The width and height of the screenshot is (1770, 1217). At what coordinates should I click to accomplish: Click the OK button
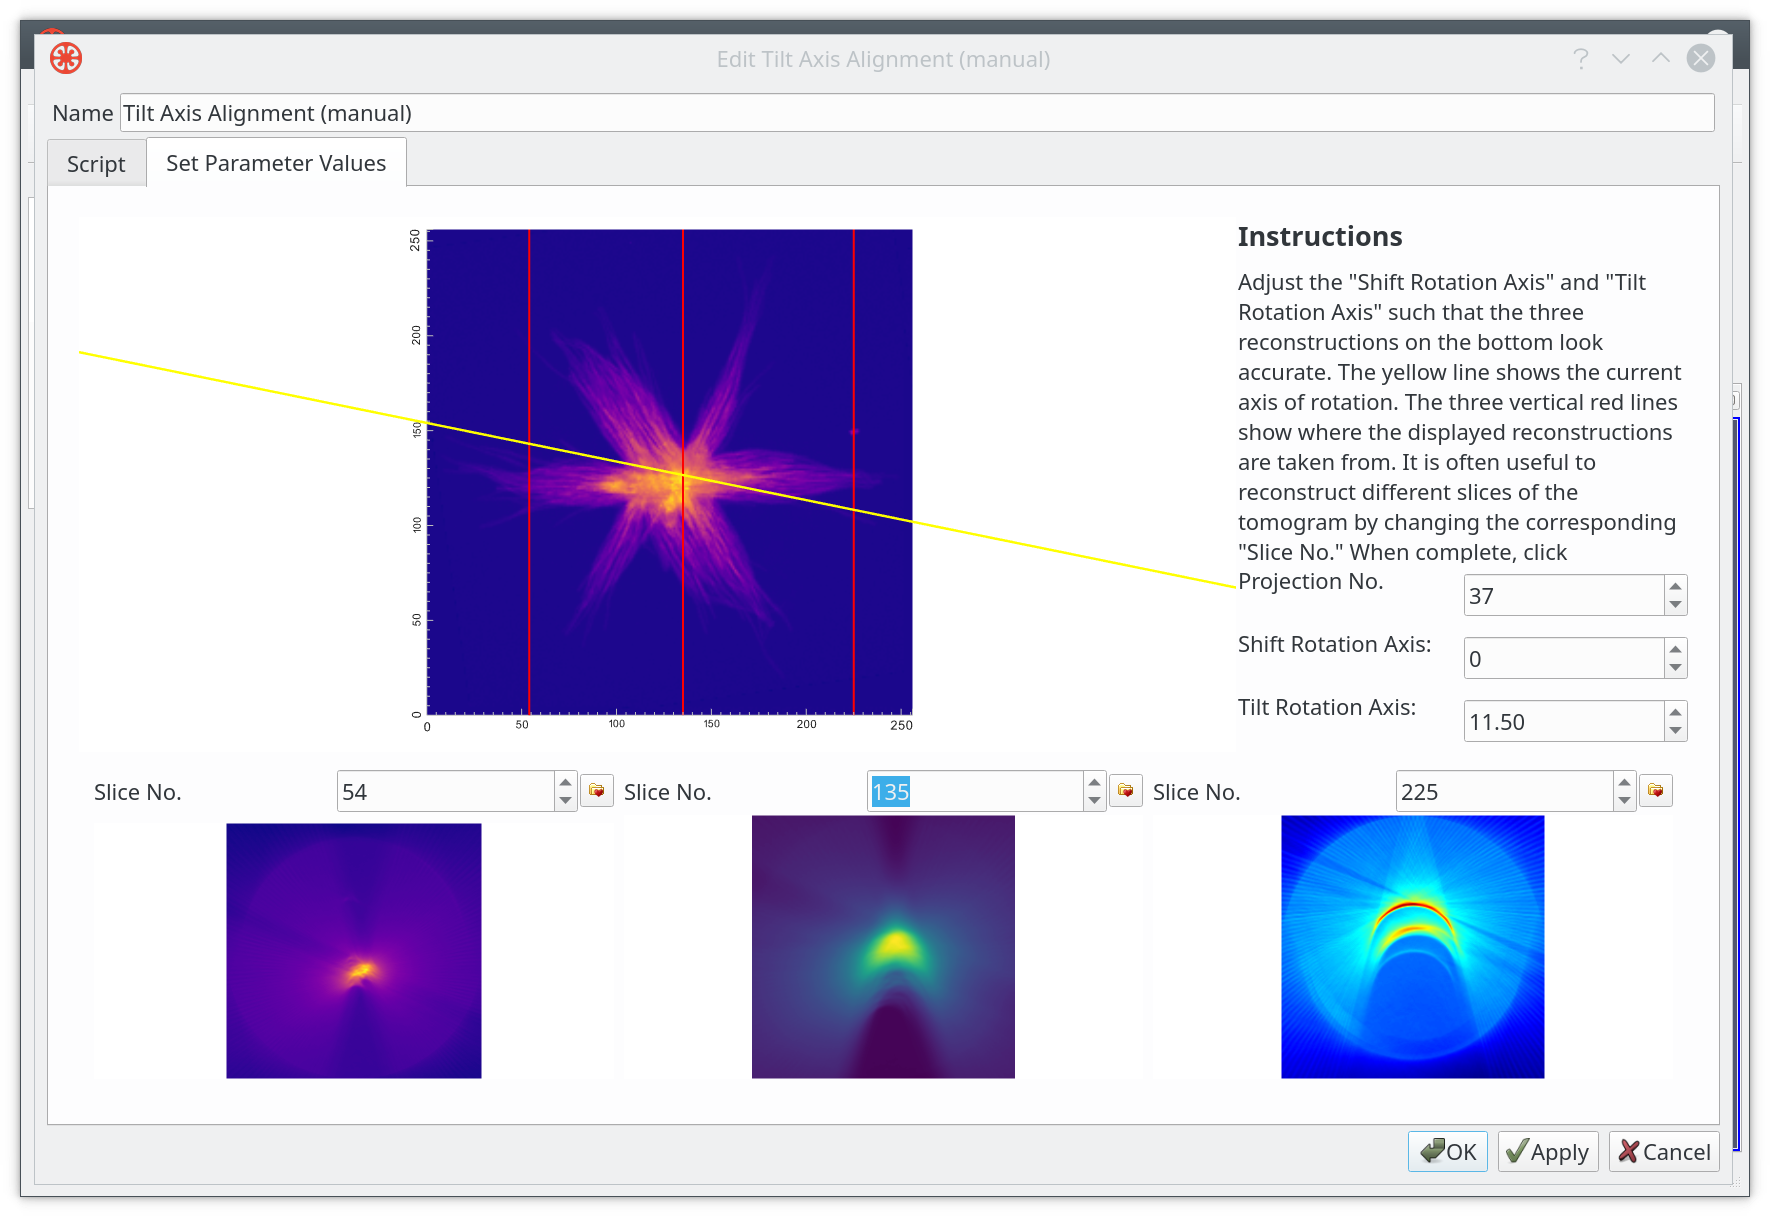tap(1448, 1152)
